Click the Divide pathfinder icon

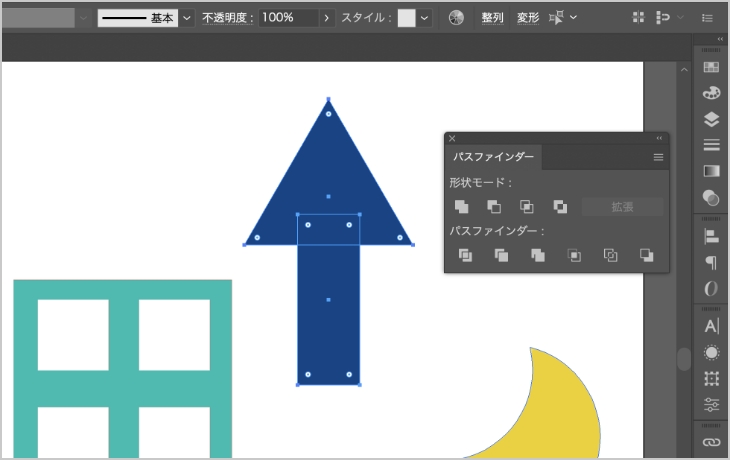pyautogui.click(x=465, y=255)
